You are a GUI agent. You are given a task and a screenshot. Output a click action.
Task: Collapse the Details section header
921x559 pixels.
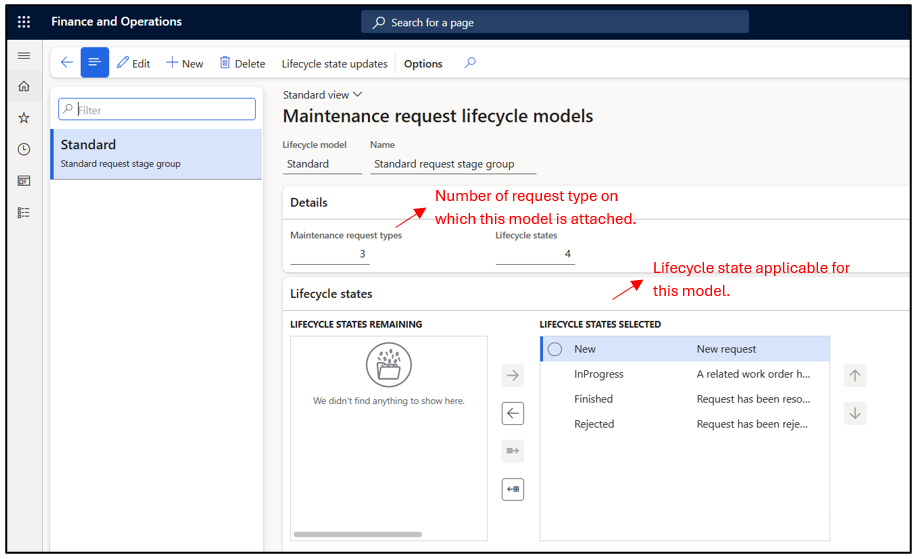pos(309,202)
